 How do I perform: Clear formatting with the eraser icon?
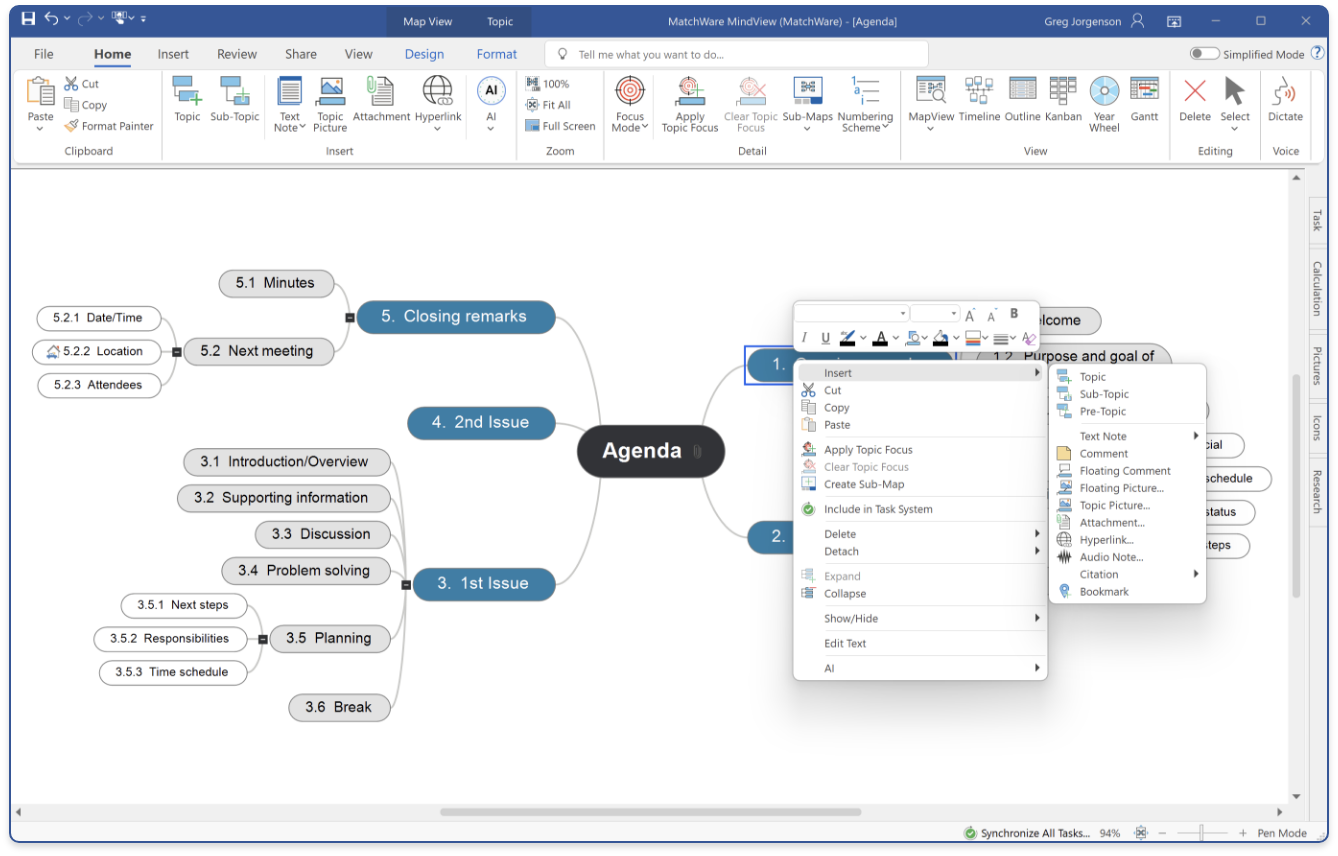coord(1029,338)
